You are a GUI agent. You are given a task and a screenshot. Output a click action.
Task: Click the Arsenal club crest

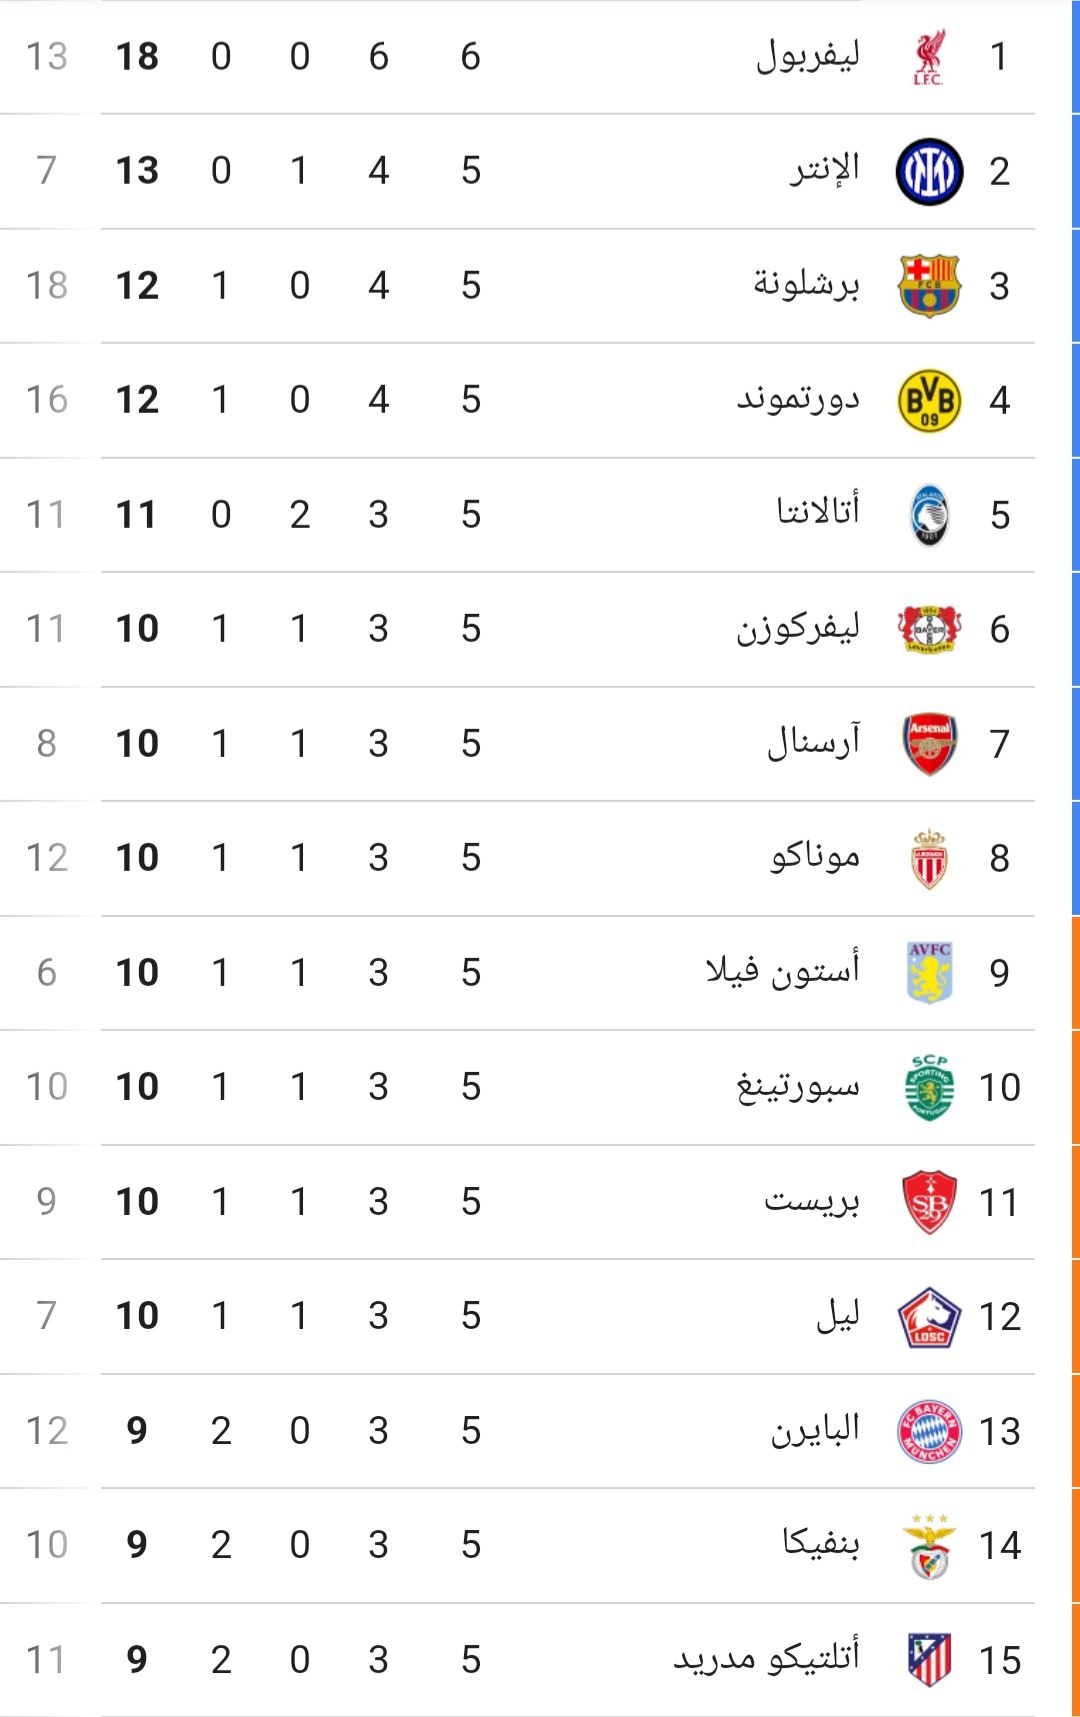(929, 744)
